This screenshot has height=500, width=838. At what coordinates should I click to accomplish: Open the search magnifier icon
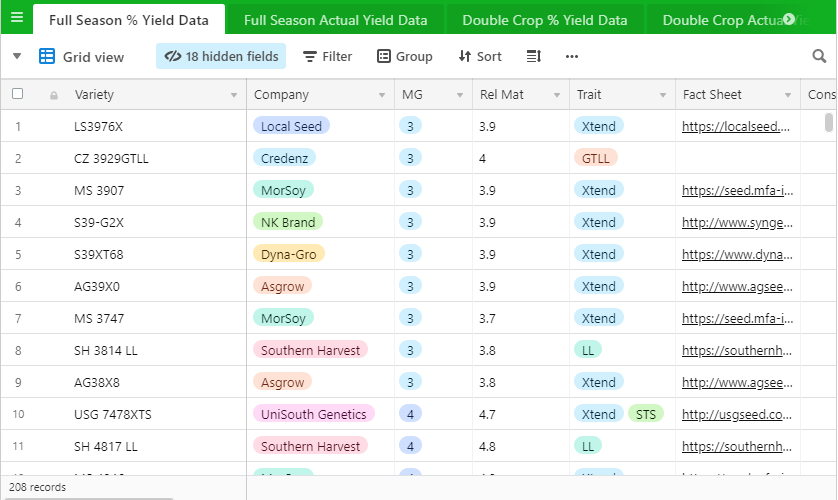tap(819, 56)
